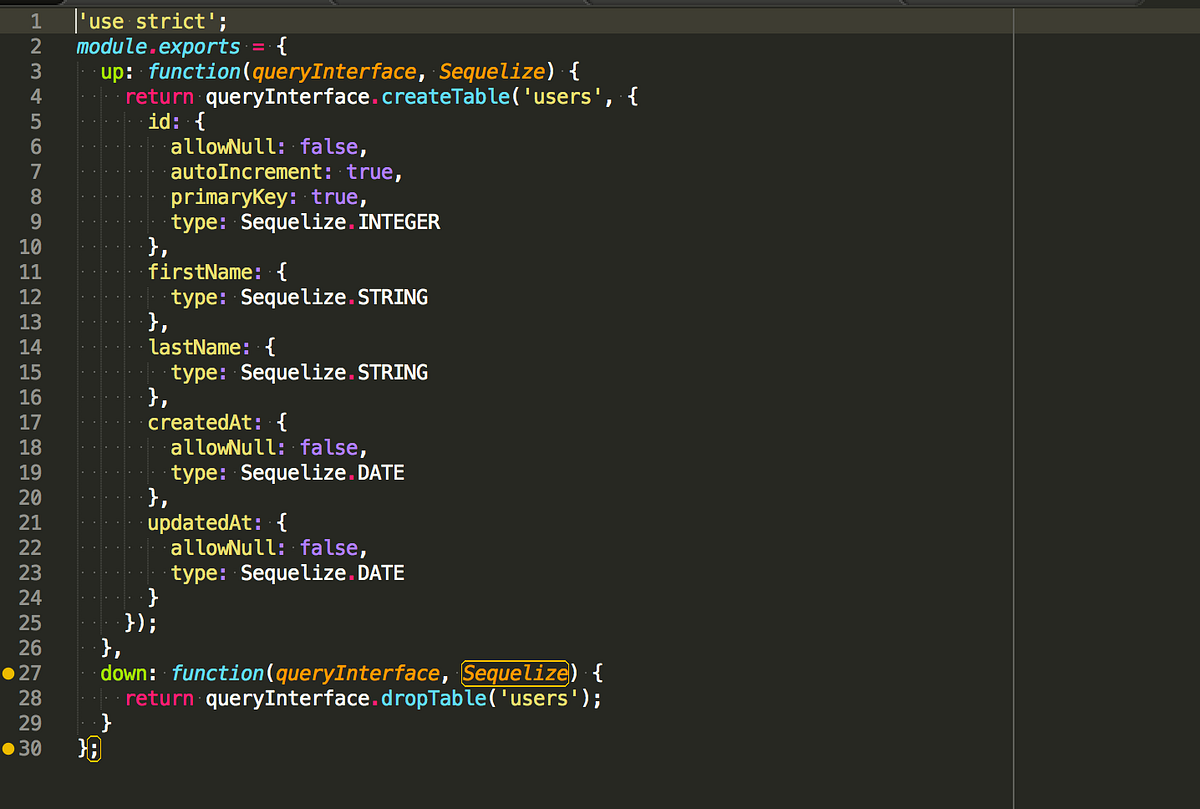Toggle the marker dot beside line 27
Image resolution: width=1200 pixels, height=809 pixels.
(x=8, y=672)
